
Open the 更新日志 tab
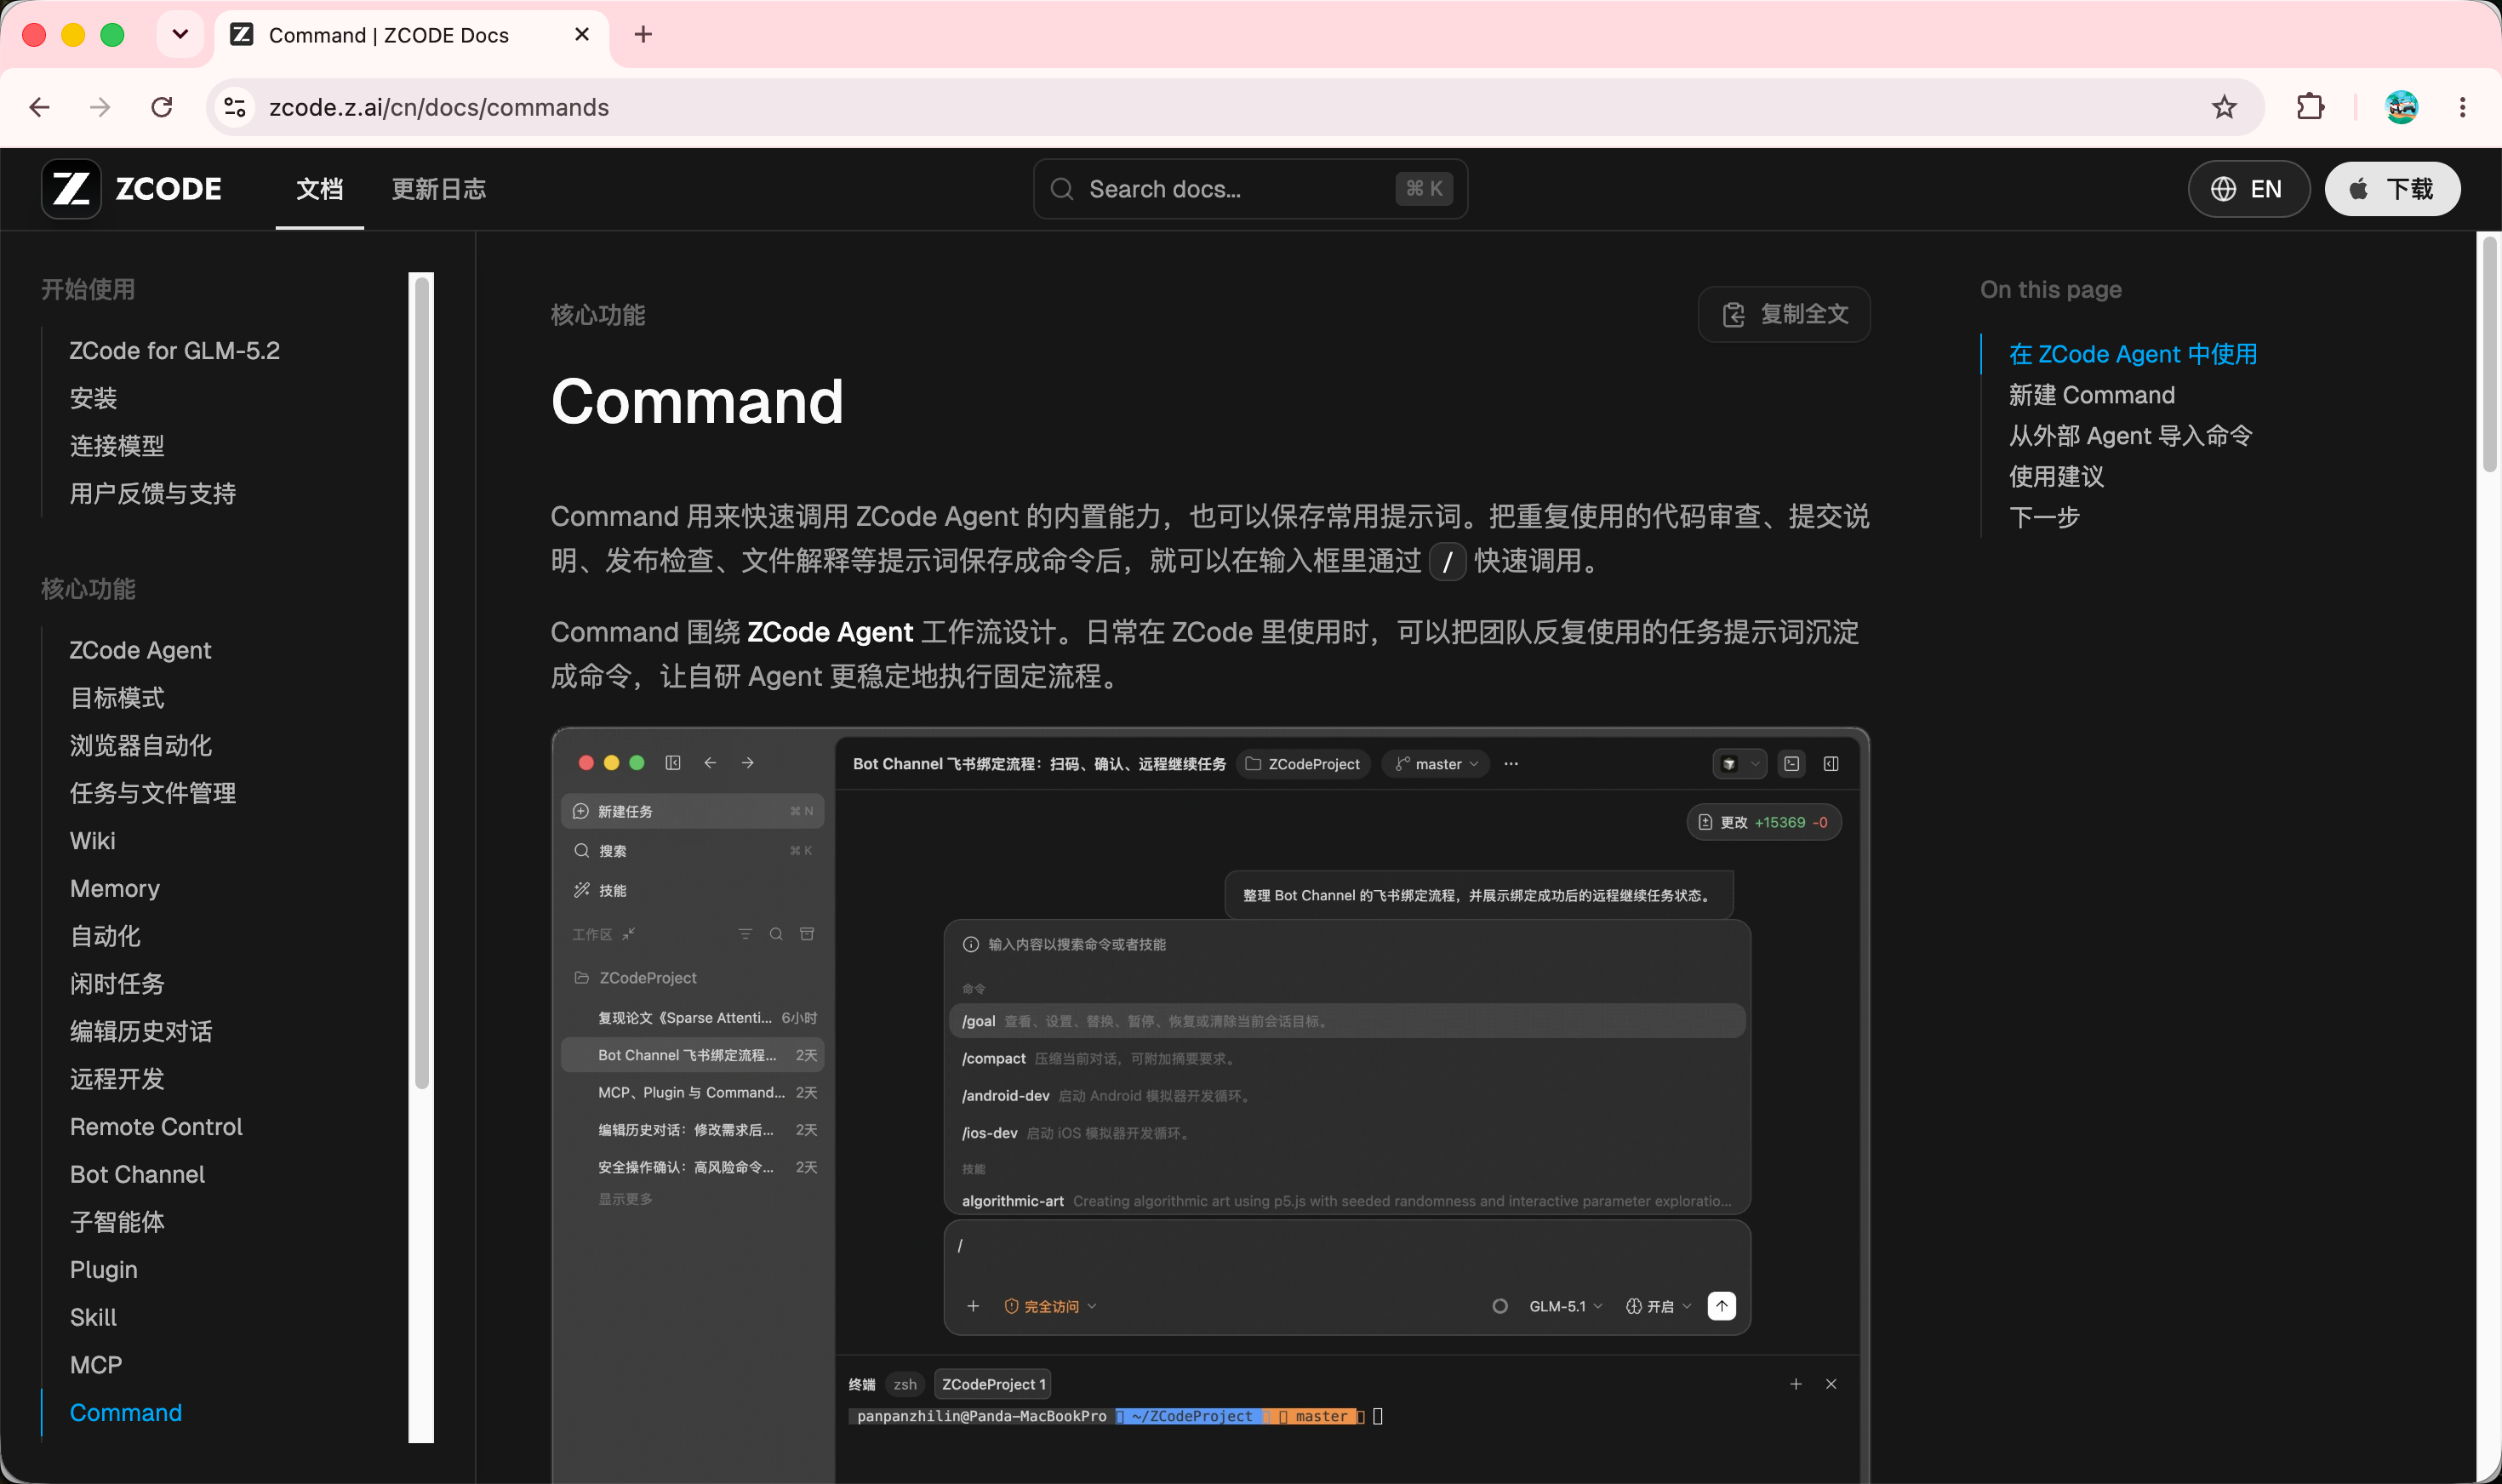[439, 189]
